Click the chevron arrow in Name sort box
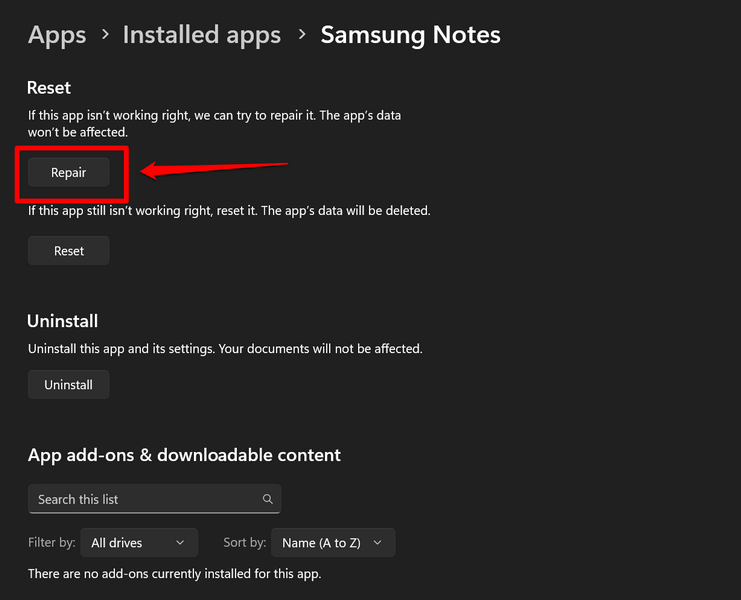 pos(377,543)
